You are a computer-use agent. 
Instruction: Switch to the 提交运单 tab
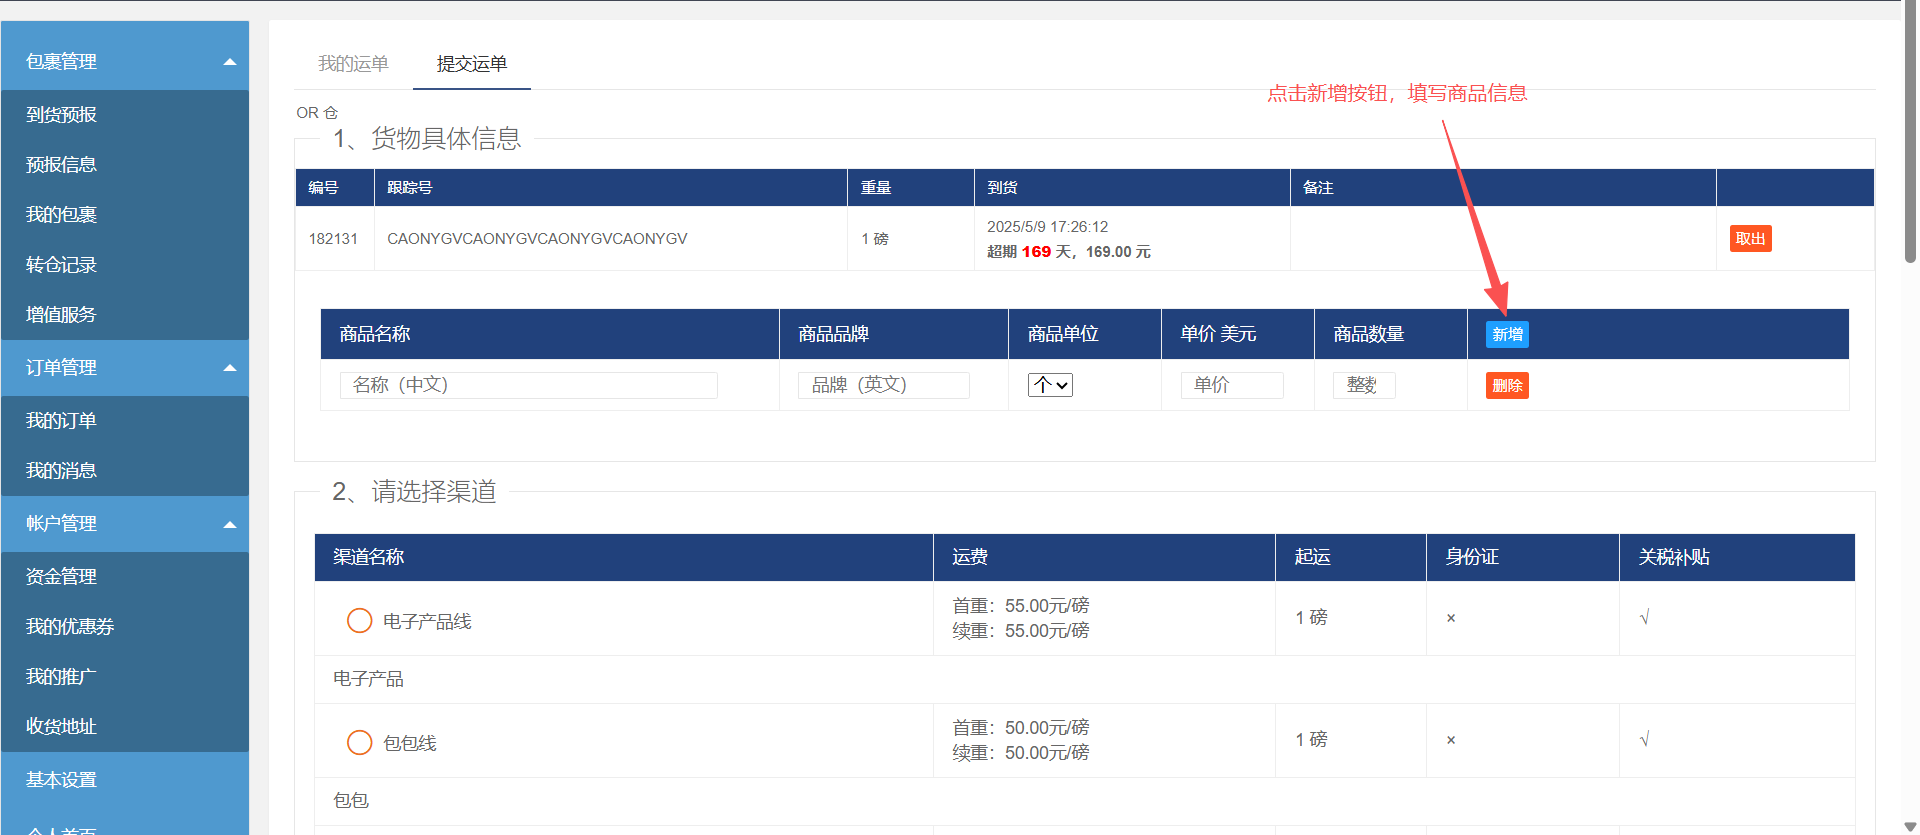coord(472,64)
